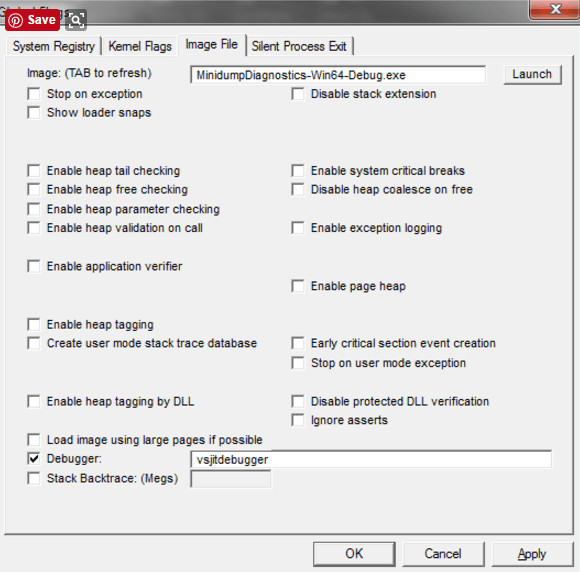This screenshot has height=572, width=580.
Task: Enable Stop on exception checkbox
Action: pyautogui.click(x=34, y=94)
